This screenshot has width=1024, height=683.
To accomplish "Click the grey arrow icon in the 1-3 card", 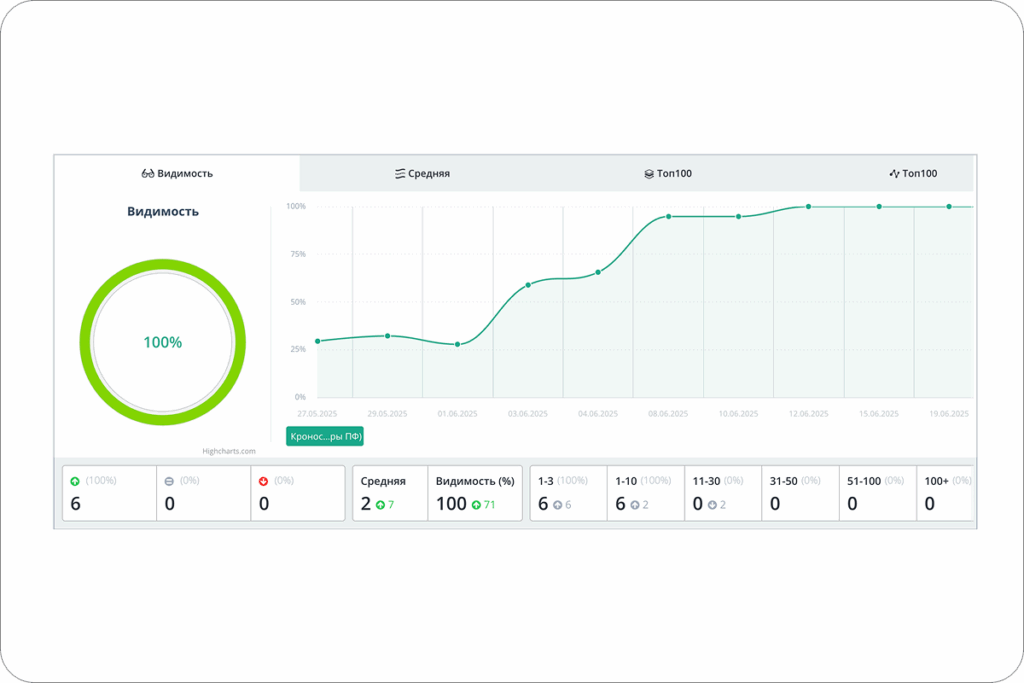I will click(558, 505).
